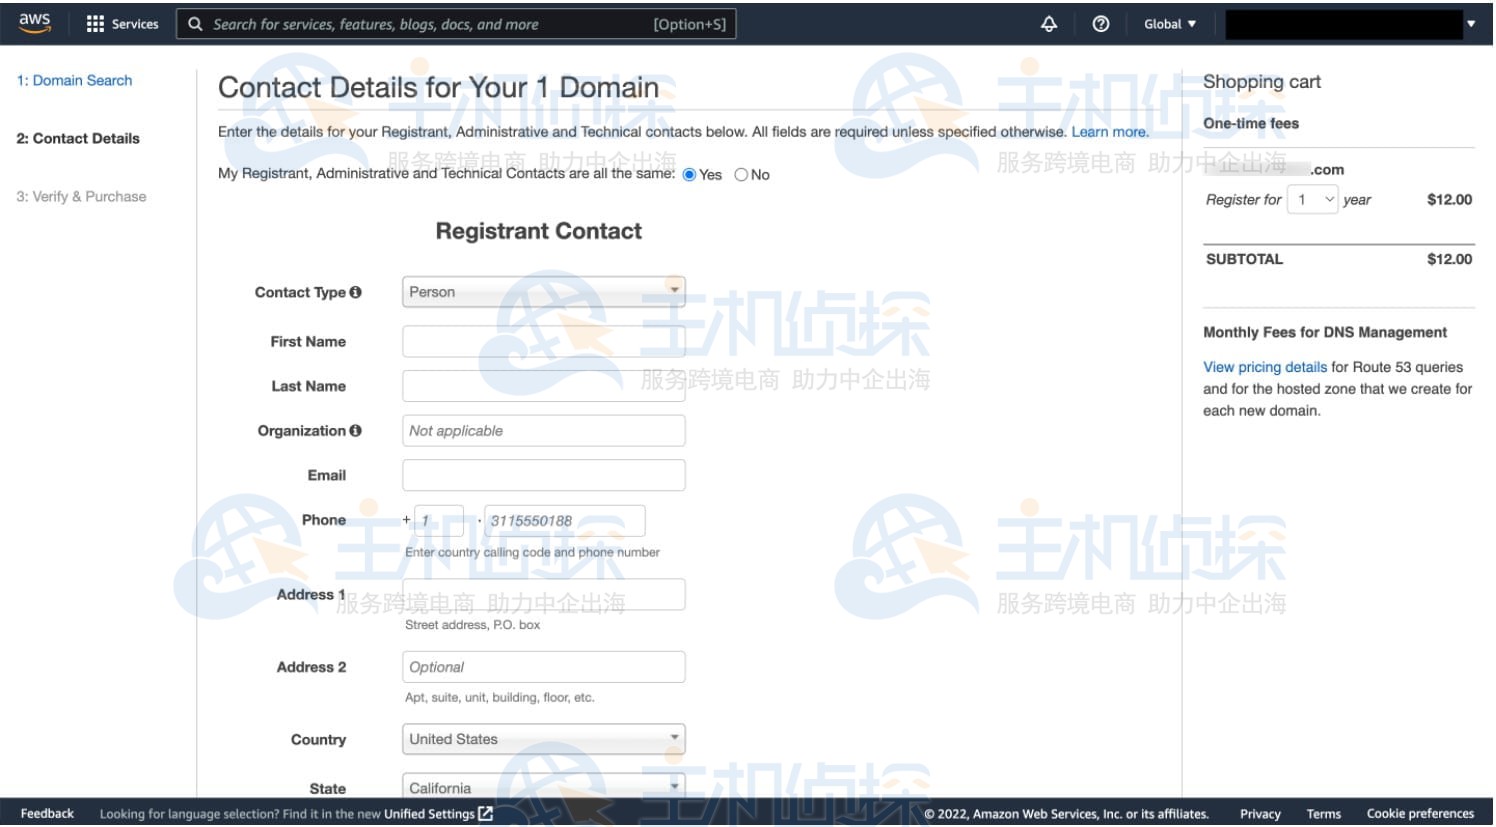The image size is (1496, 827).
Task: Expand the Contact Type dropdown
Action: coord(543,292)
